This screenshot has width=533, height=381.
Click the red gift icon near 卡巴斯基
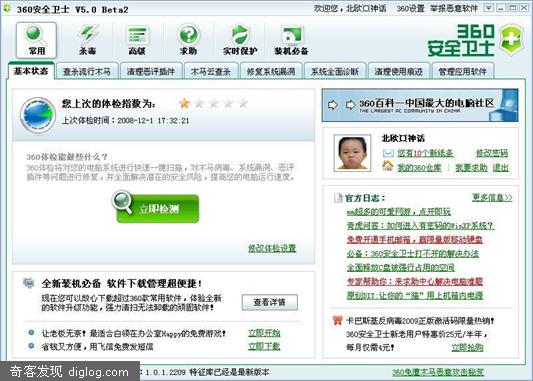pyautogui.click(x=337, y=320)
